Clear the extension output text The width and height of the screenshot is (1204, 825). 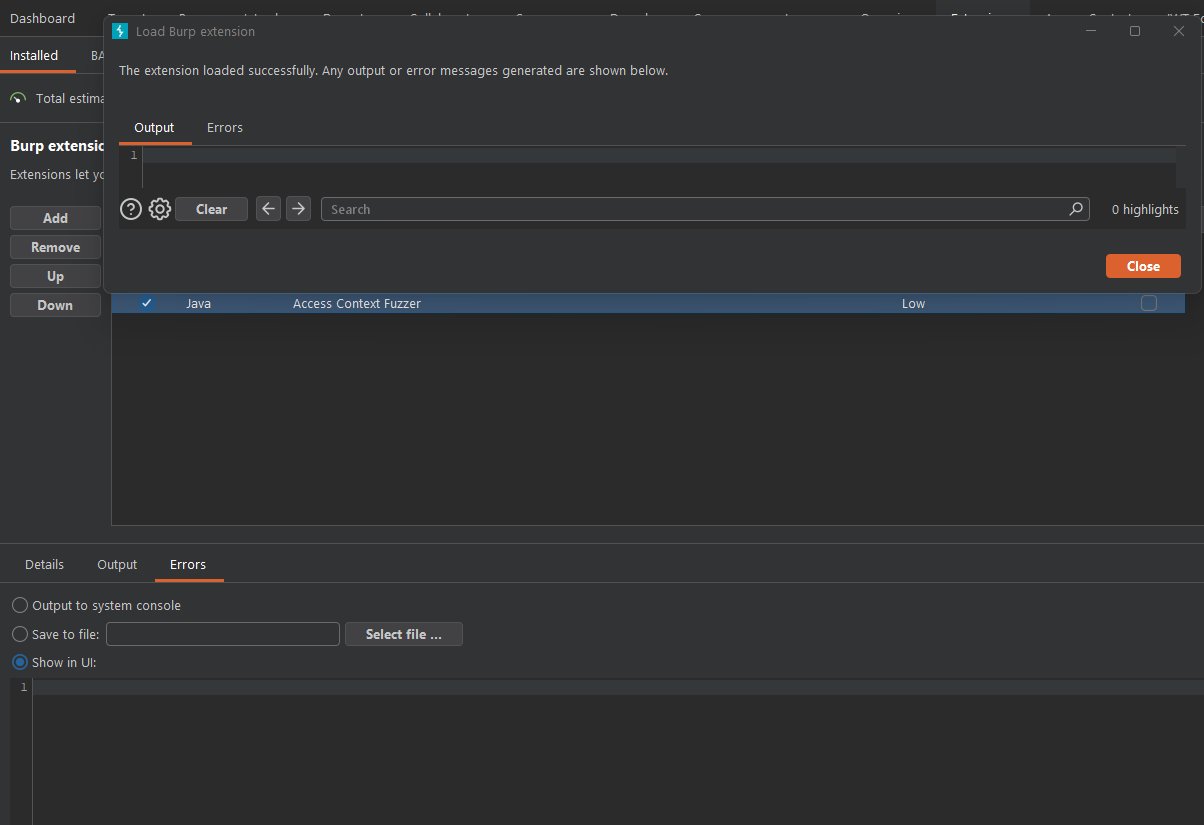point(211,209)
